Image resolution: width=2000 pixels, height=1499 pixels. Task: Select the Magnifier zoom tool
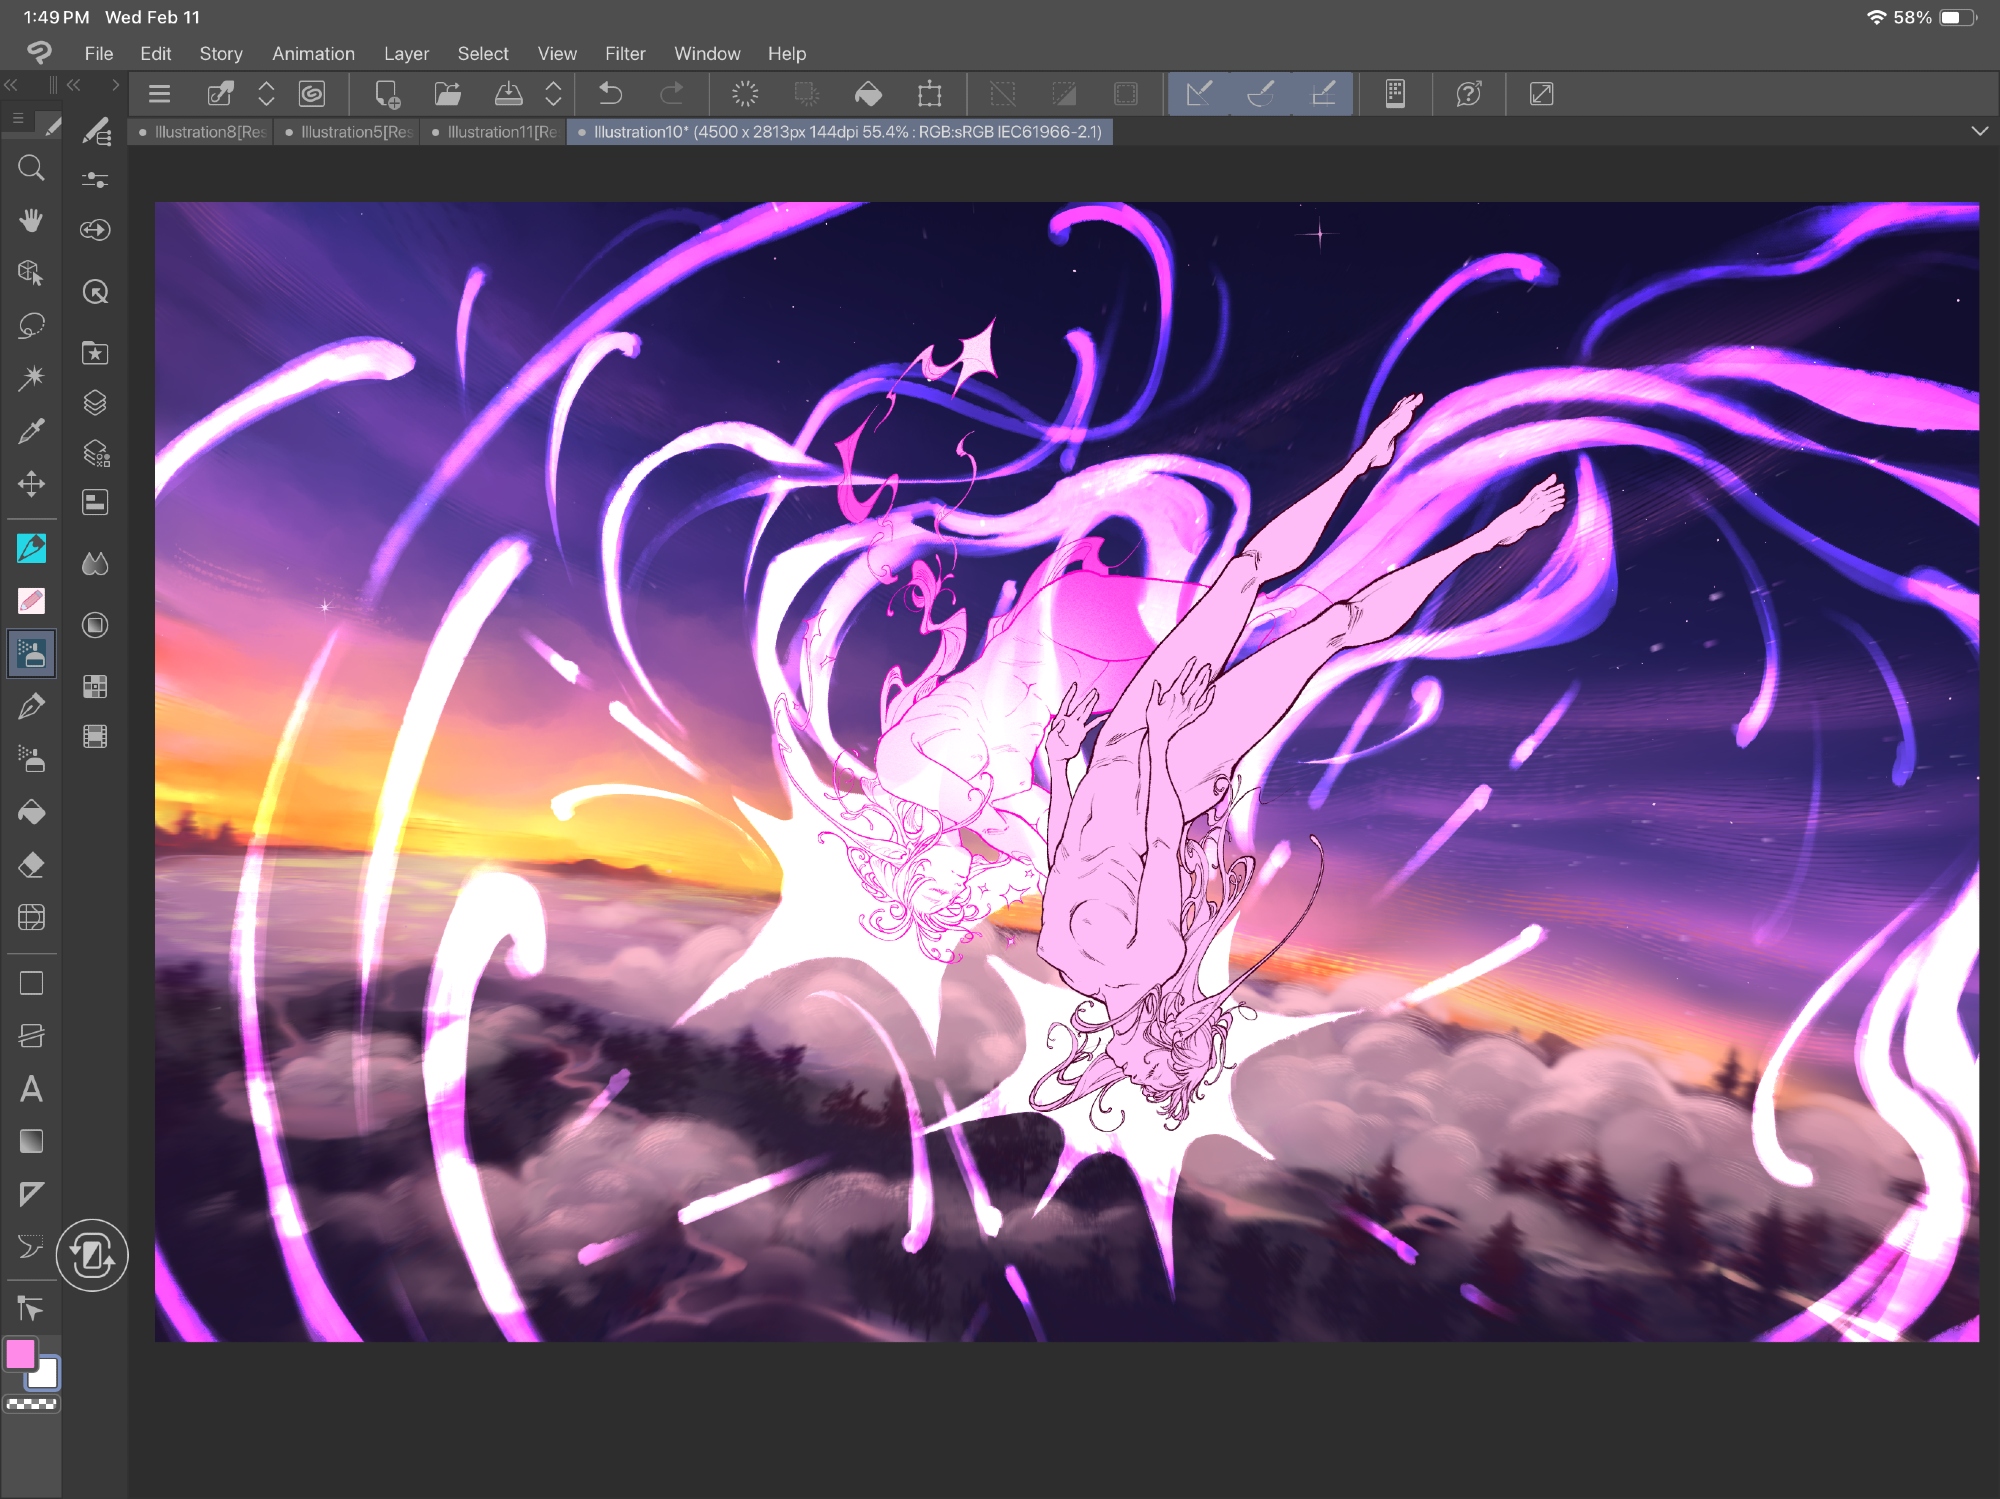31,167
